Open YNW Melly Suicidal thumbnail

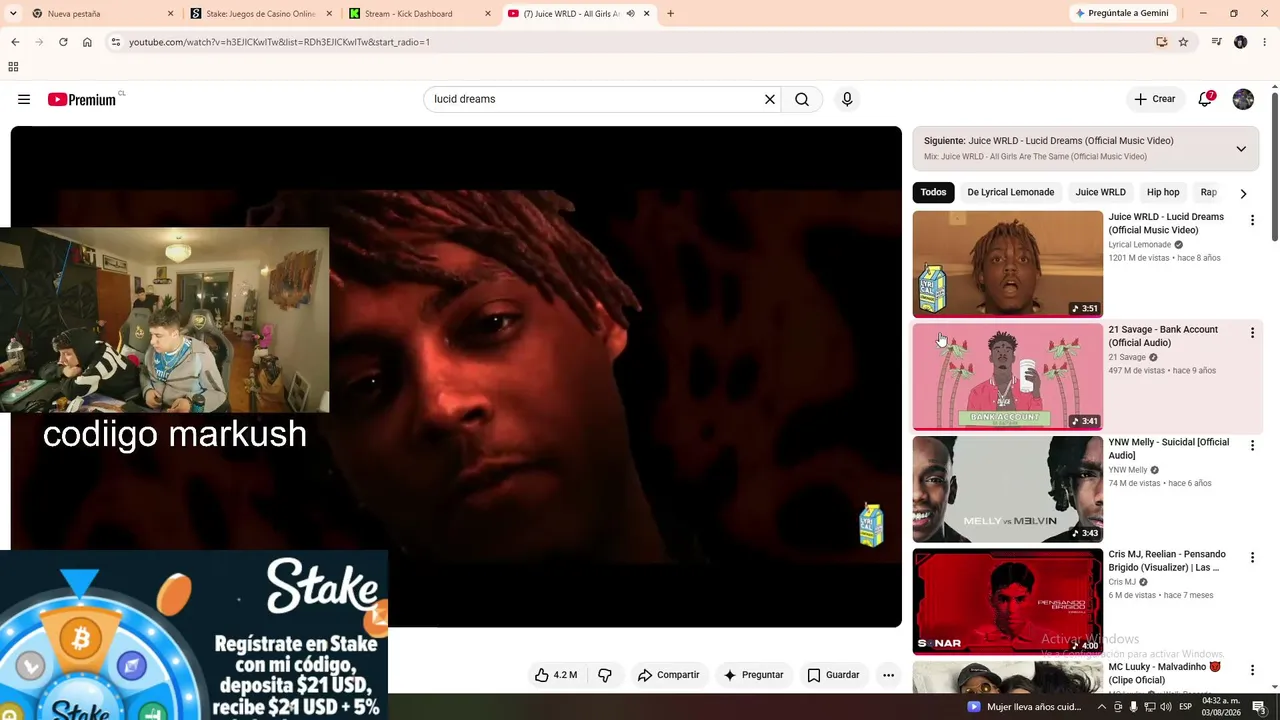click(x=1007, y=489)
